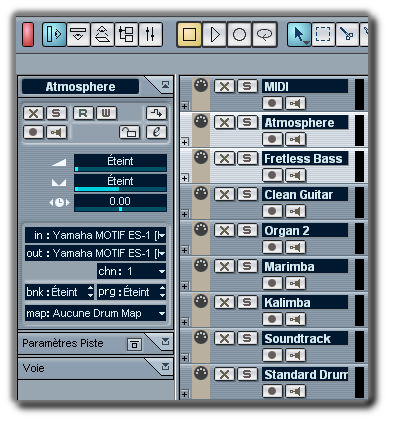Select the Split scissors tool

347,34
